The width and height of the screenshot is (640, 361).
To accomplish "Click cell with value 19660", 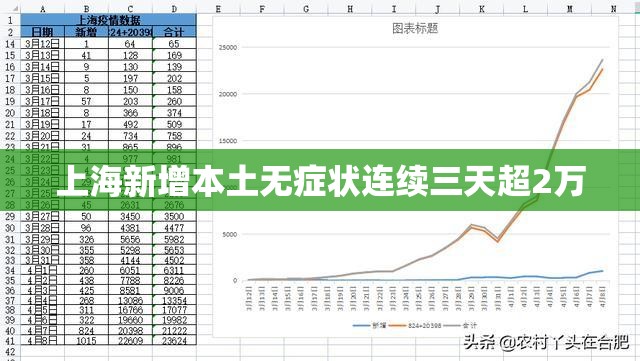I will 130,321.
